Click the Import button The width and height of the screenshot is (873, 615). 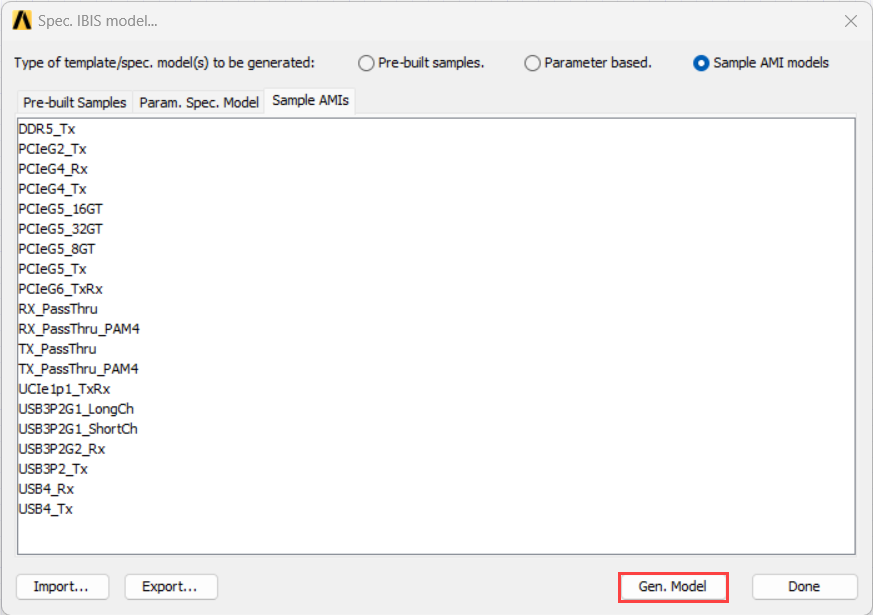62,586
